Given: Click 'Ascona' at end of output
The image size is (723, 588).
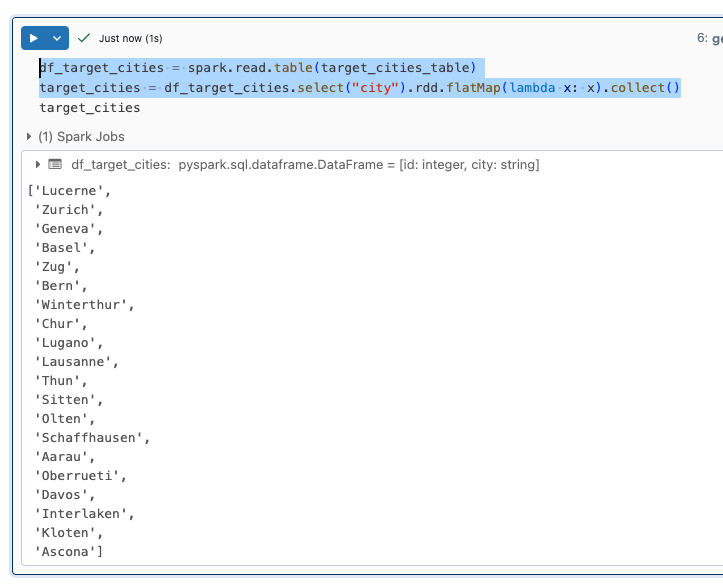Looking at the screenshot, I should click(x=68, y=551).
